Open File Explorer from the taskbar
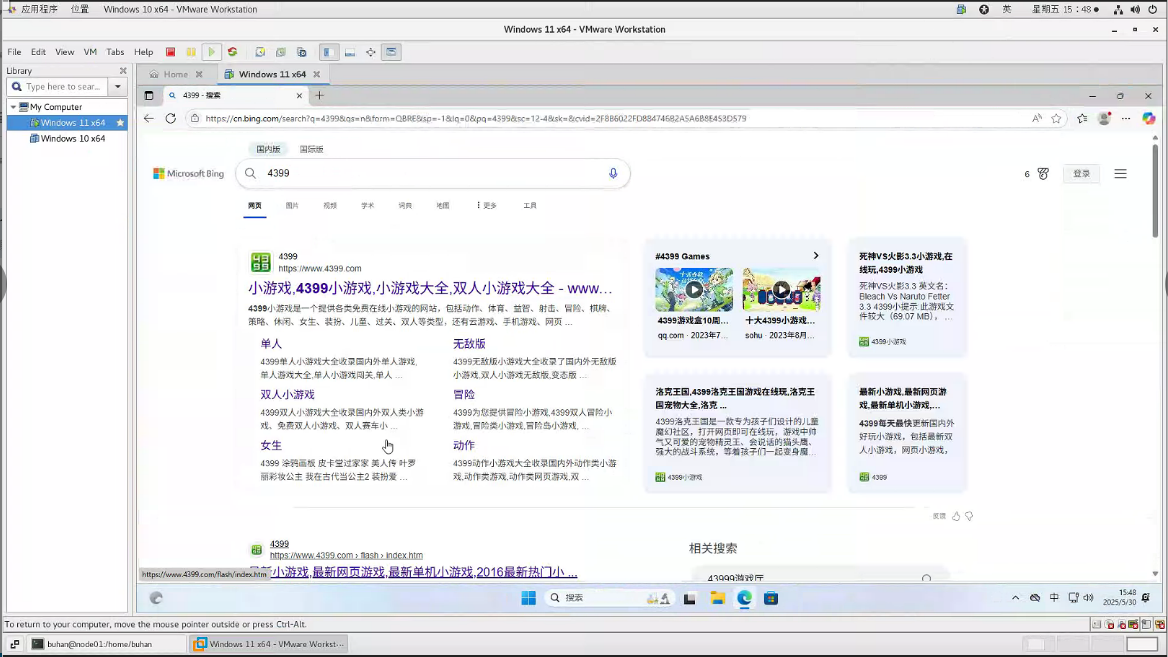 (717, 598)
